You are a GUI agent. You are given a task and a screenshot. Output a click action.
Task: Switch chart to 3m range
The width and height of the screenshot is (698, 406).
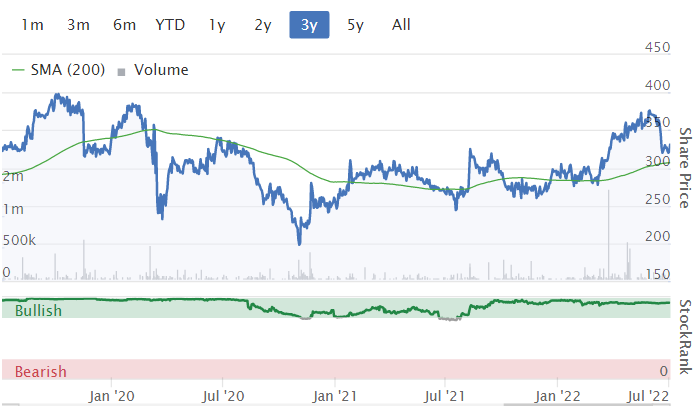(78, 25)
